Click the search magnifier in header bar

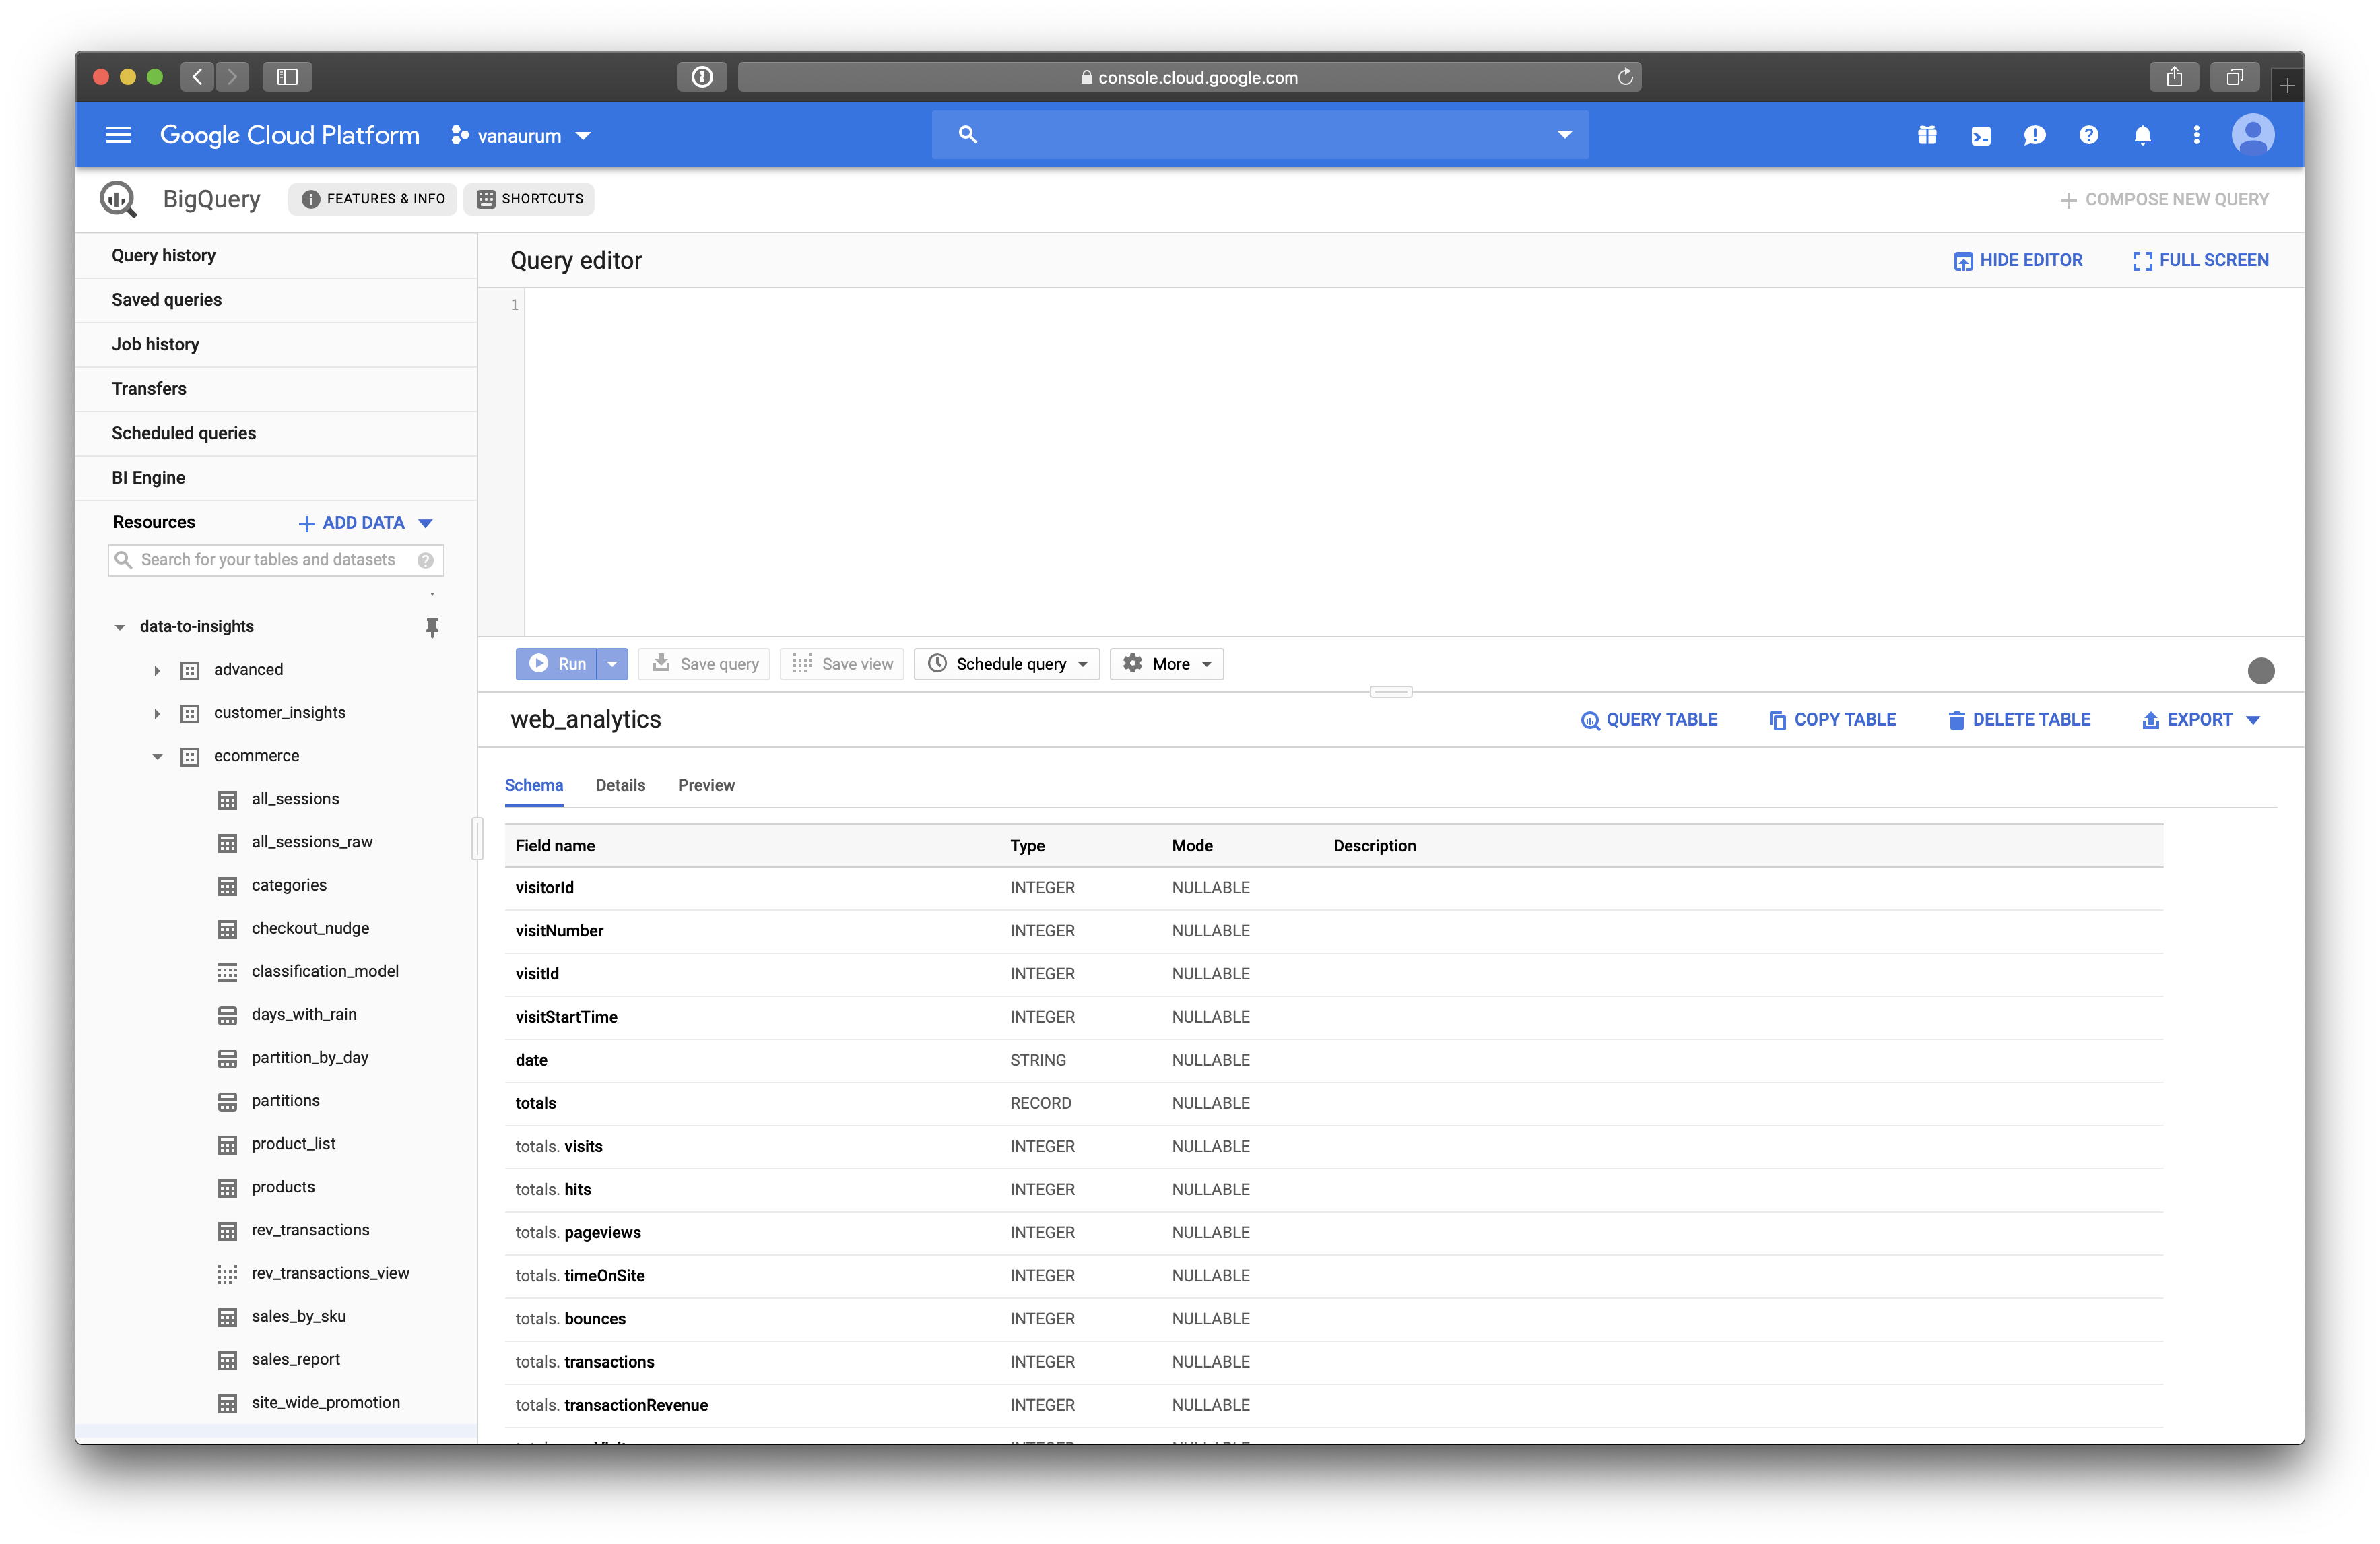point(967,134)
